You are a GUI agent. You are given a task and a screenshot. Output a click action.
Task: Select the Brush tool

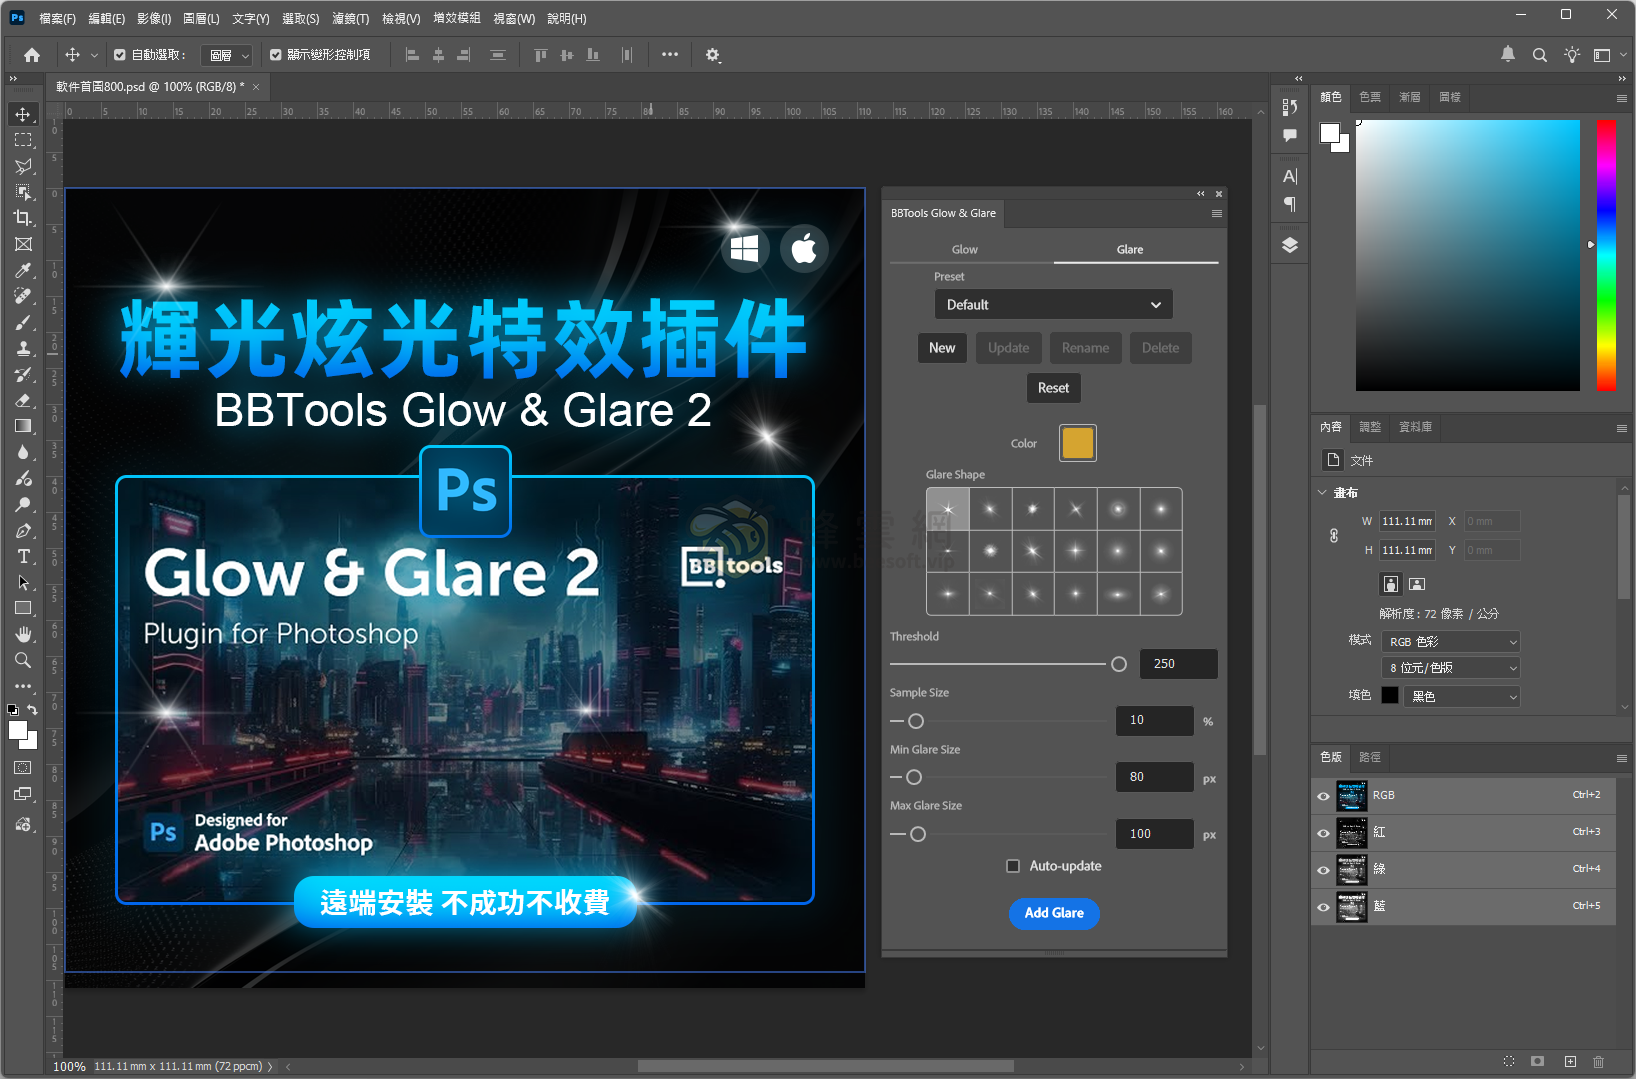point(23,322)
